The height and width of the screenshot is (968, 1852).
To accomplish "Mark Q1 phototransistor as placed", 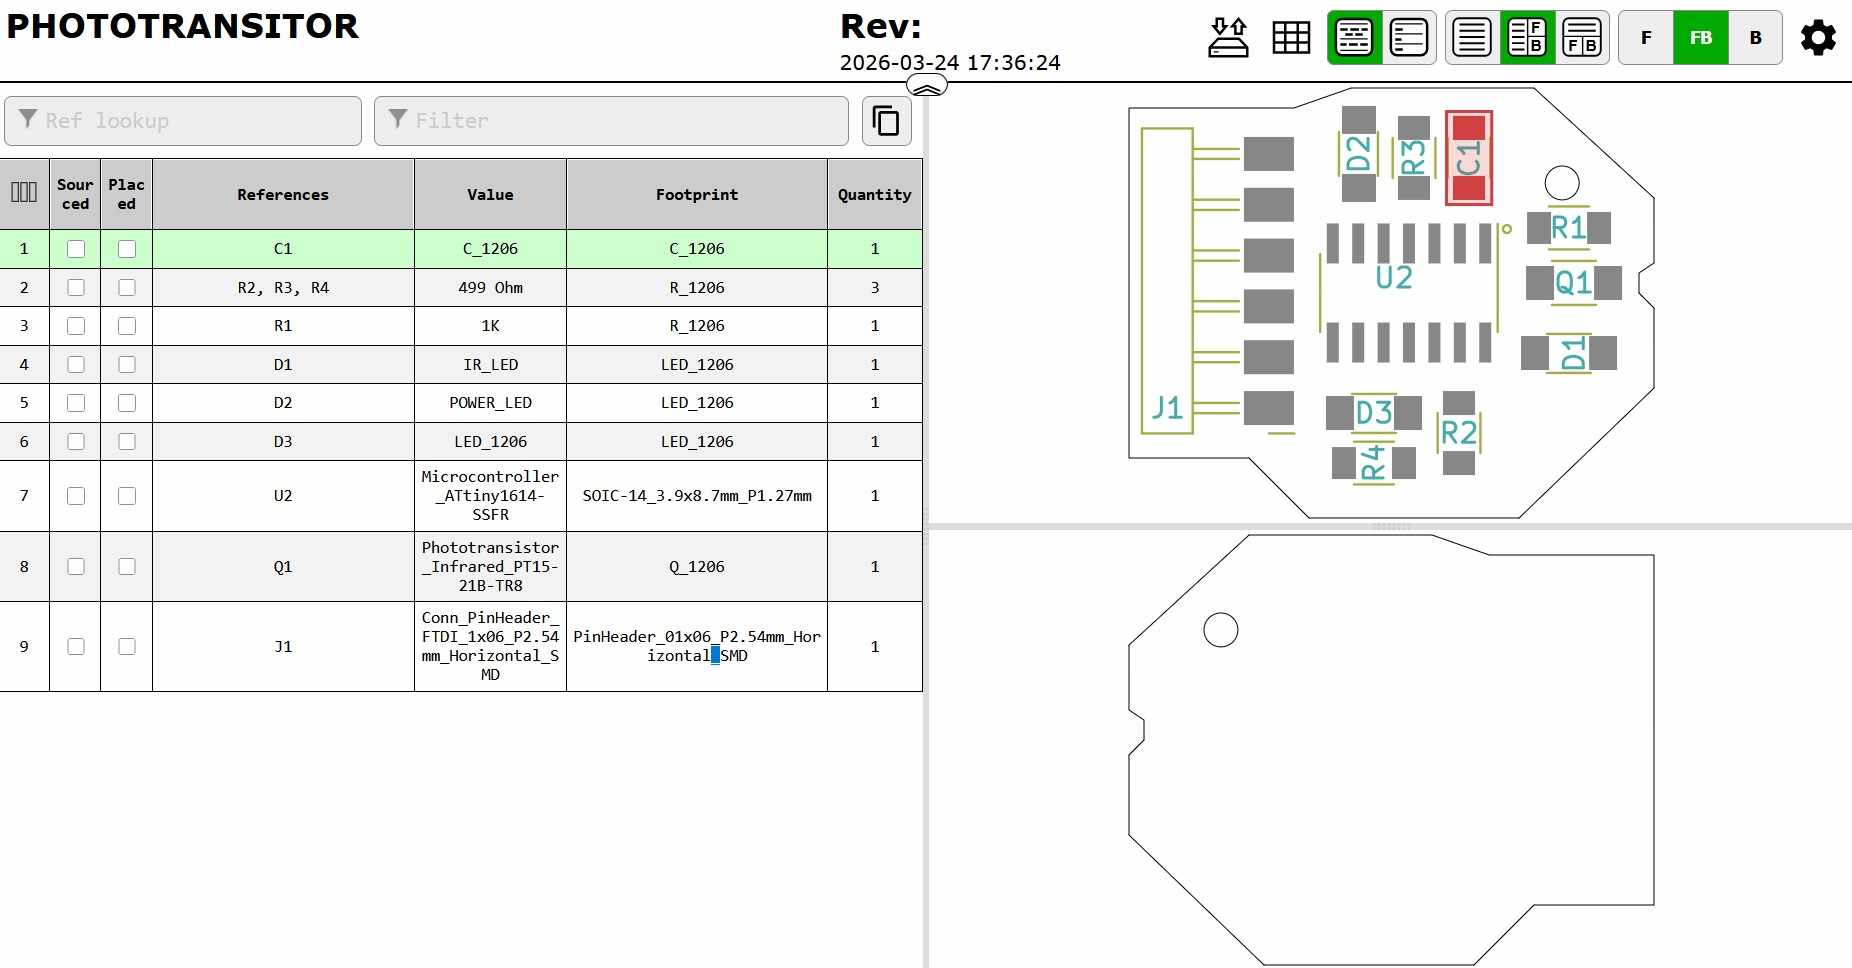I will [x=127, y=567].
